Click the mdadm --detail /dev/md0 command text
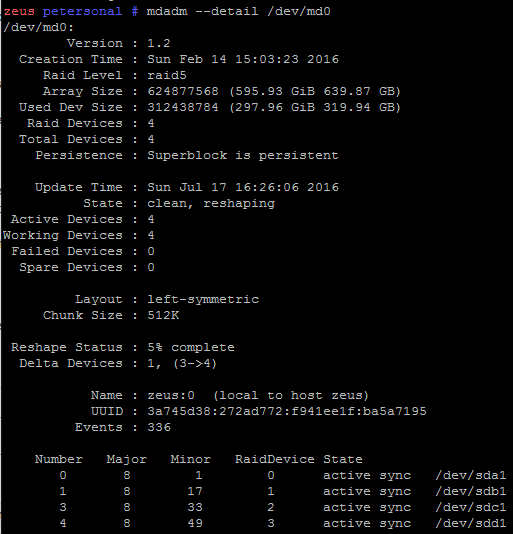 (x=238, y=12)
